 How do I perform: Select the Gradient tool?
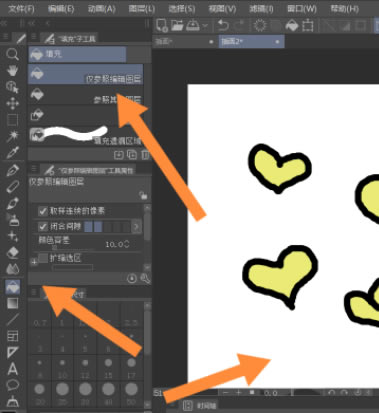click(12, 303)
